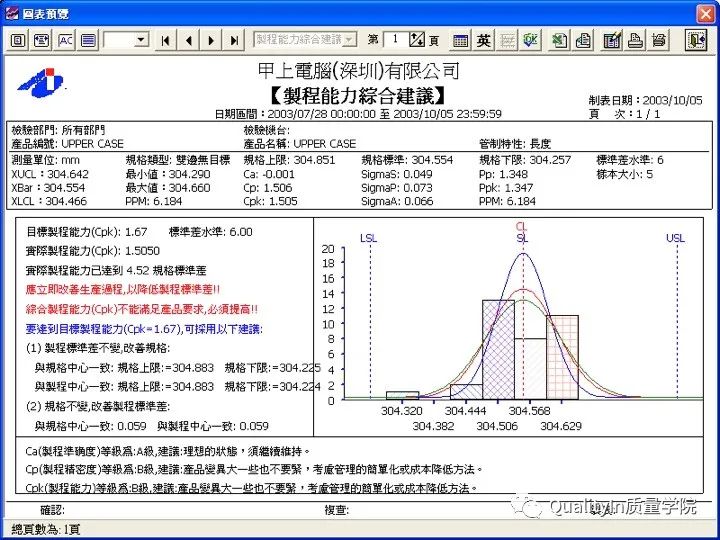Click the fit-page-width toolbar icon
This screenshot has height=540, width=720.
click(41, 40)
